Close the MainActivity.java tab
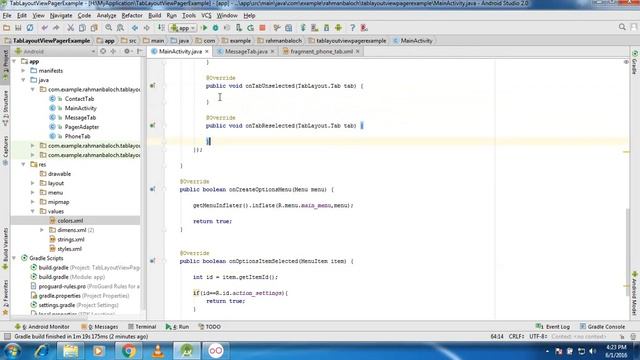 tap(207, 51)
